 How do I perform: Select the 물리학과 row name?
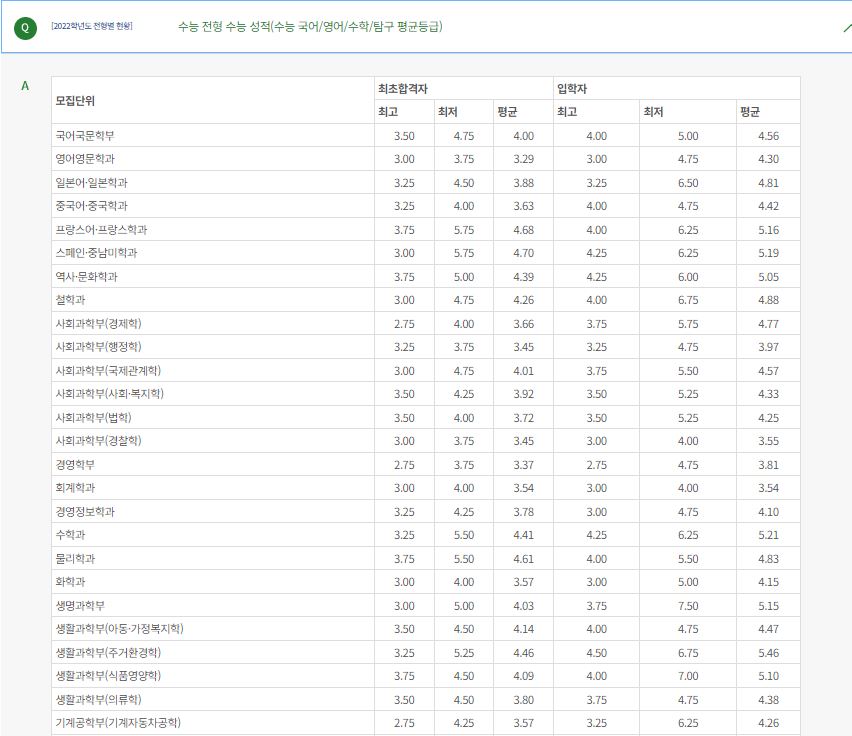[75, 558]
